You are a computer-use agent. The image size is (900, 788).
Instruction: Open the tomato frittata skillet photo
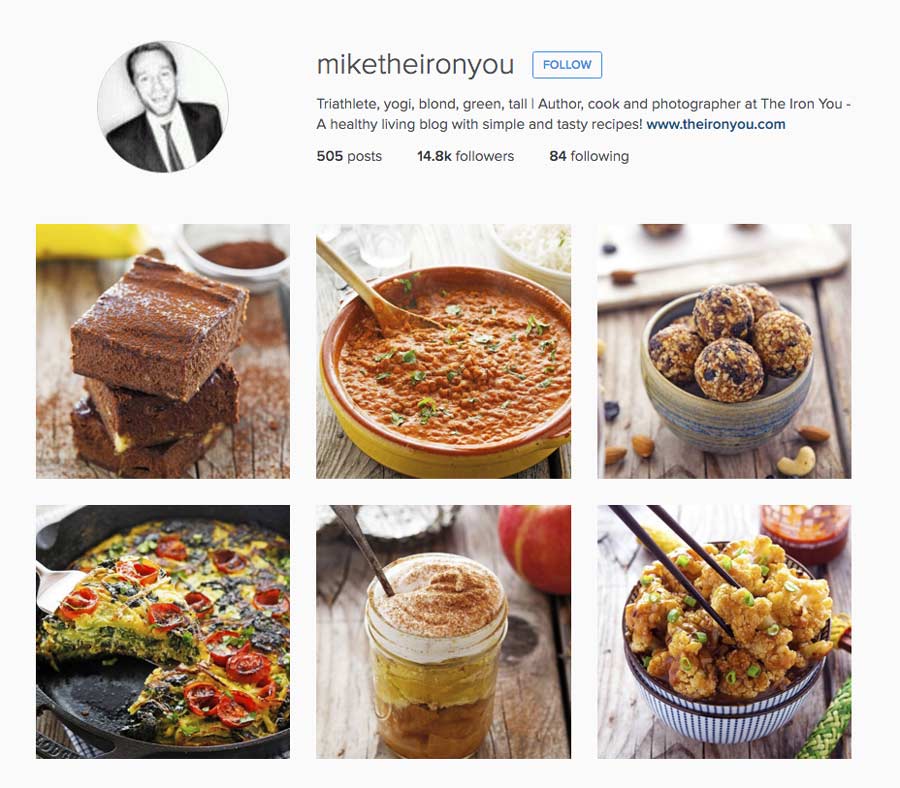[163, 632]
